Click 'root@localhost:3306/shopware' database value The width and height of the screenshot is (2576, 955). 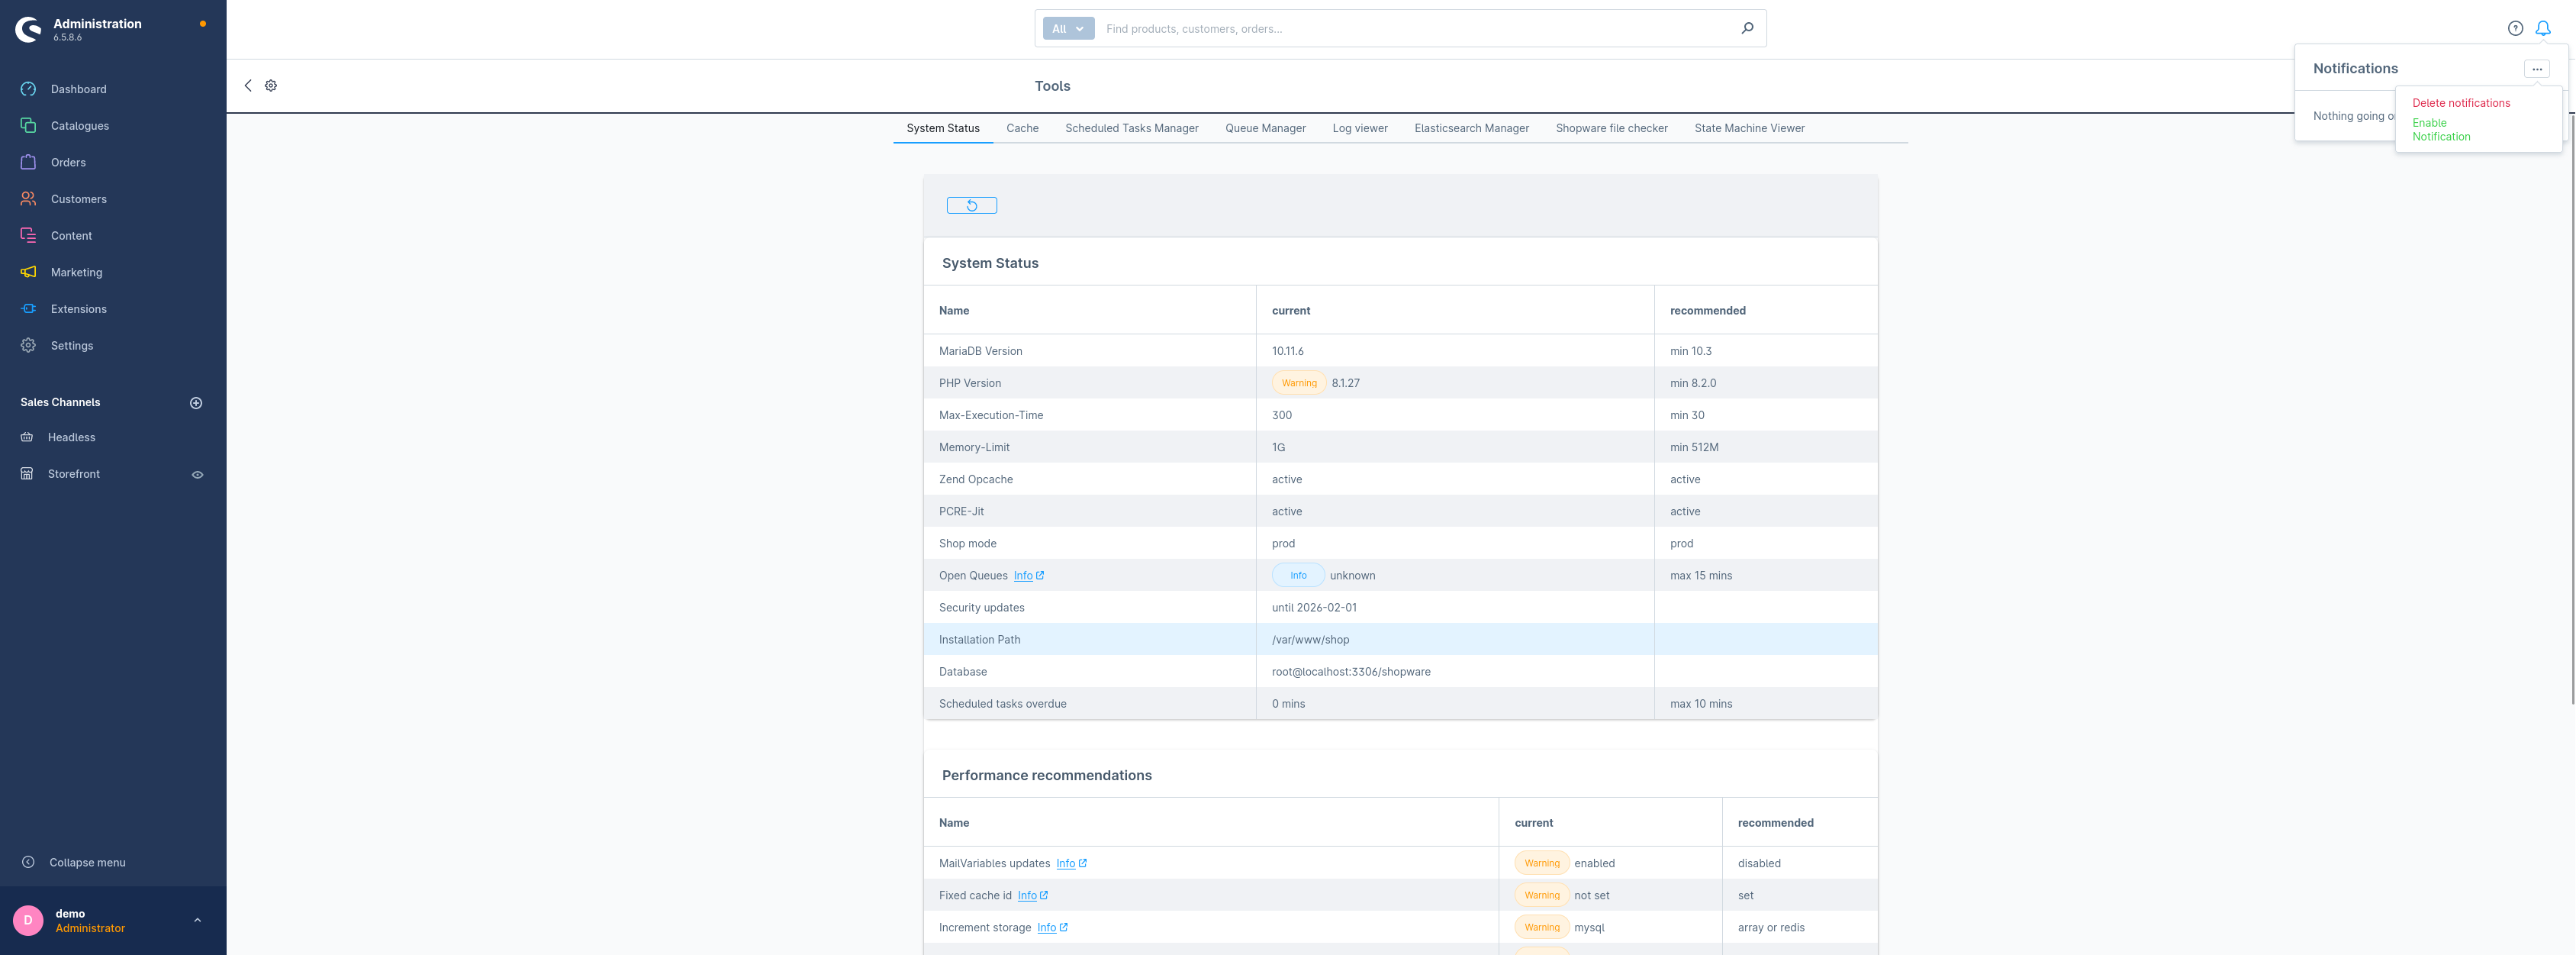pos(1351,671)
